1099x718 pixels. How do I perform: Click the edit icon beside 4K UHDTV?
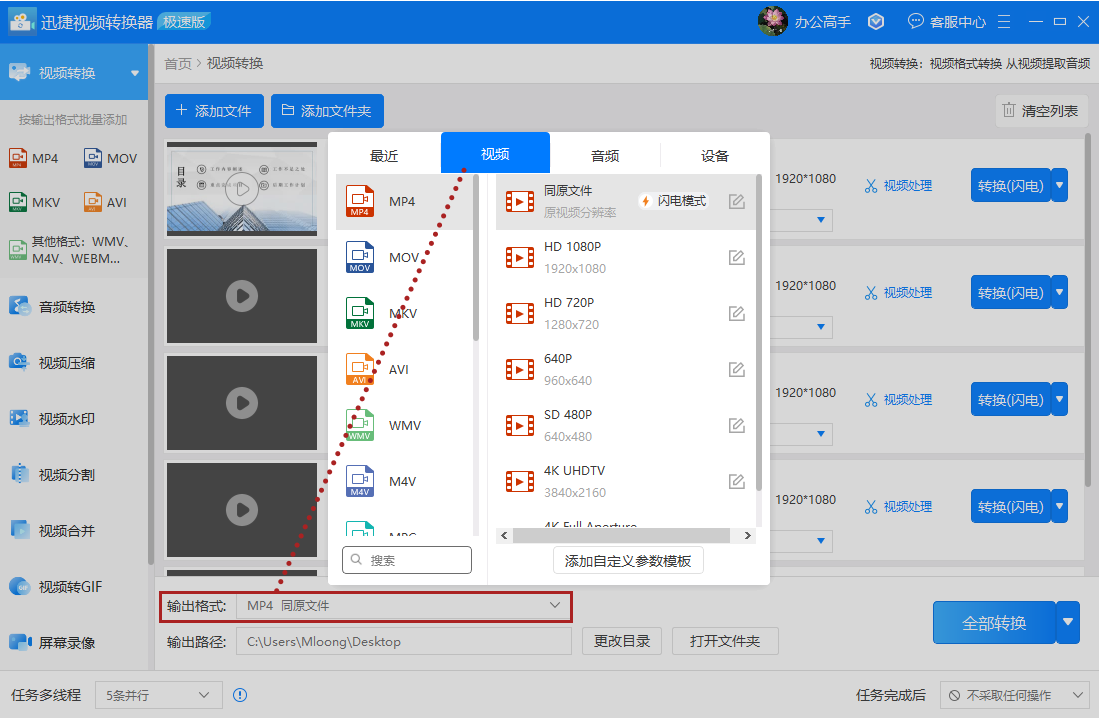pyautogui.click(x=736, y=482)
